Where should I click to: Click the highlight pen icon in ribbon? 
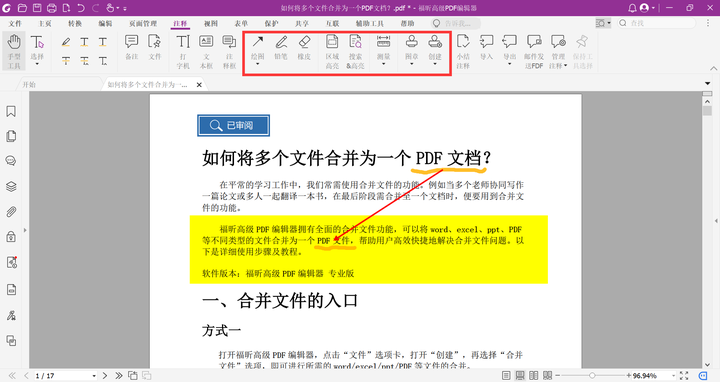pyautogui.click(x=66, y=42)
